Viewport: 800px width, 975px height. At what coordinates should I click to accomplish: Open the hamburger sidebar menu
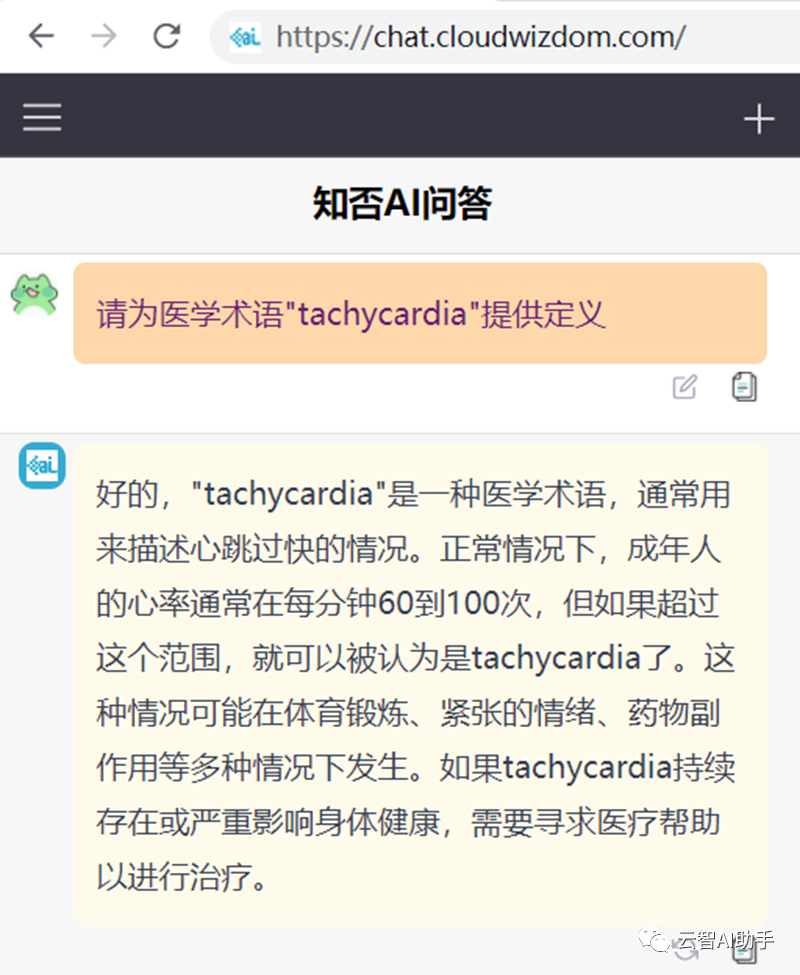coord(42,118)
